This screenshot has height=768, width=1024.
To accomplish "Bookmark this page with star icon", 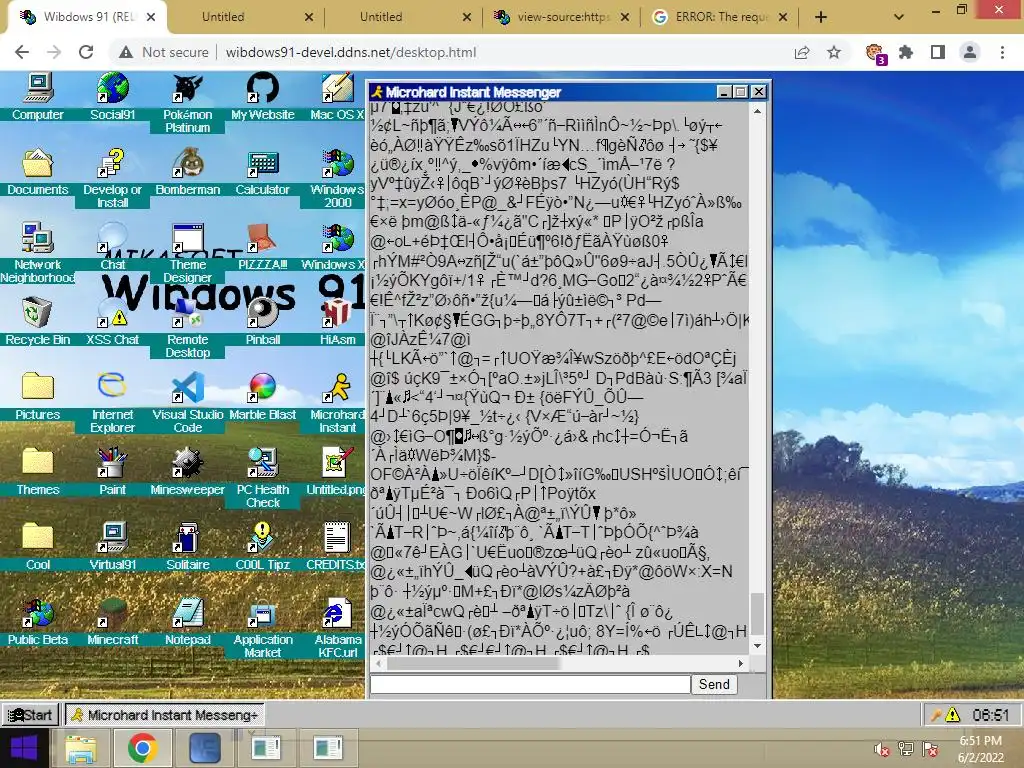I will point(834,52).
